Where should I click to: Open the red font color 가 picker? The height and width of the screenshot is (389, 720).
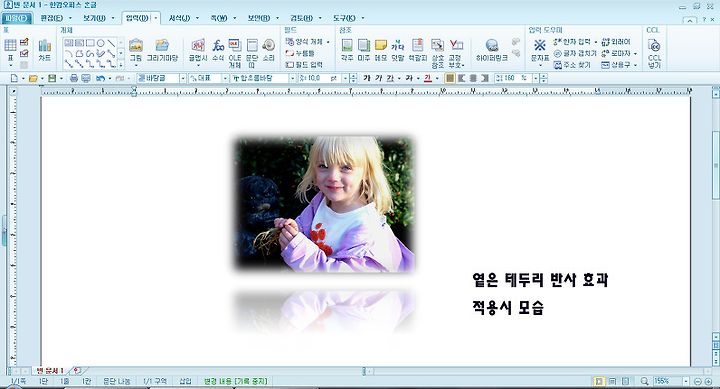click(428, 79)
